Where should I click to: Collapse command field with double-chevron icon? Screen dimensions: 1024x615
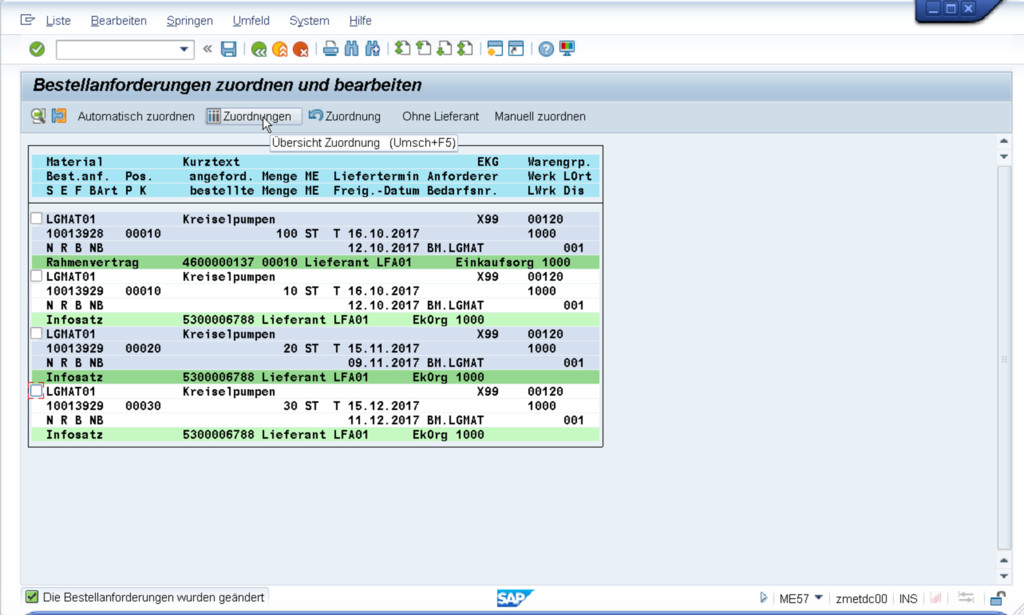[208, 49]
